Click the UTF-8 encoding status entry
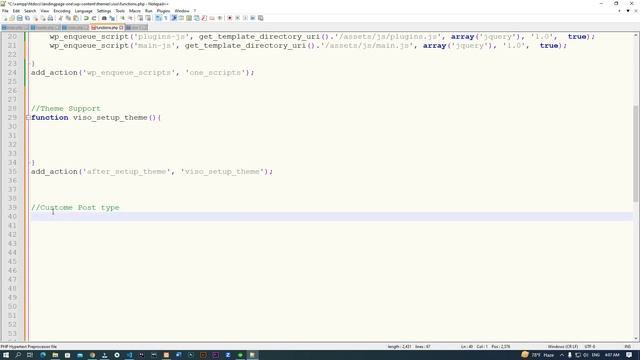 click(590, 347)
